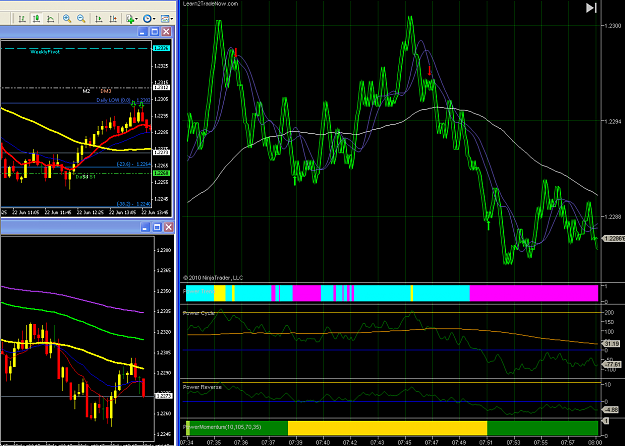This screenshot has height=446, width=625.
Task: Switch to line chart display
Action: point(50,18)
